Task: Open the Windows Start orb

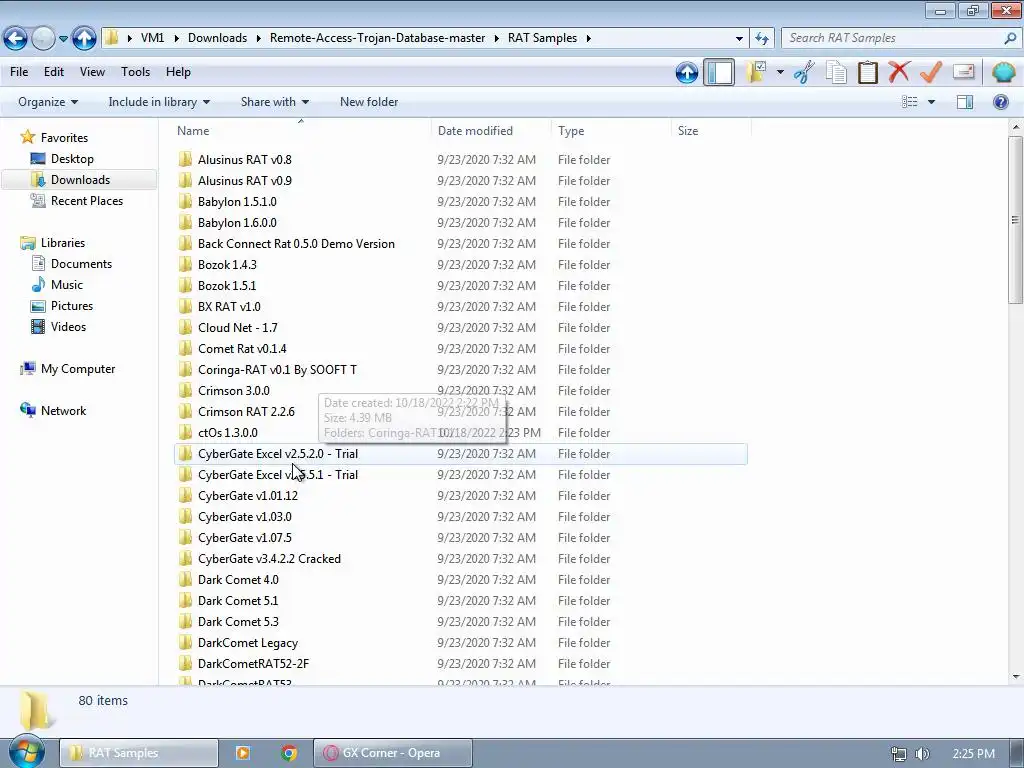Action: [26, 753]
